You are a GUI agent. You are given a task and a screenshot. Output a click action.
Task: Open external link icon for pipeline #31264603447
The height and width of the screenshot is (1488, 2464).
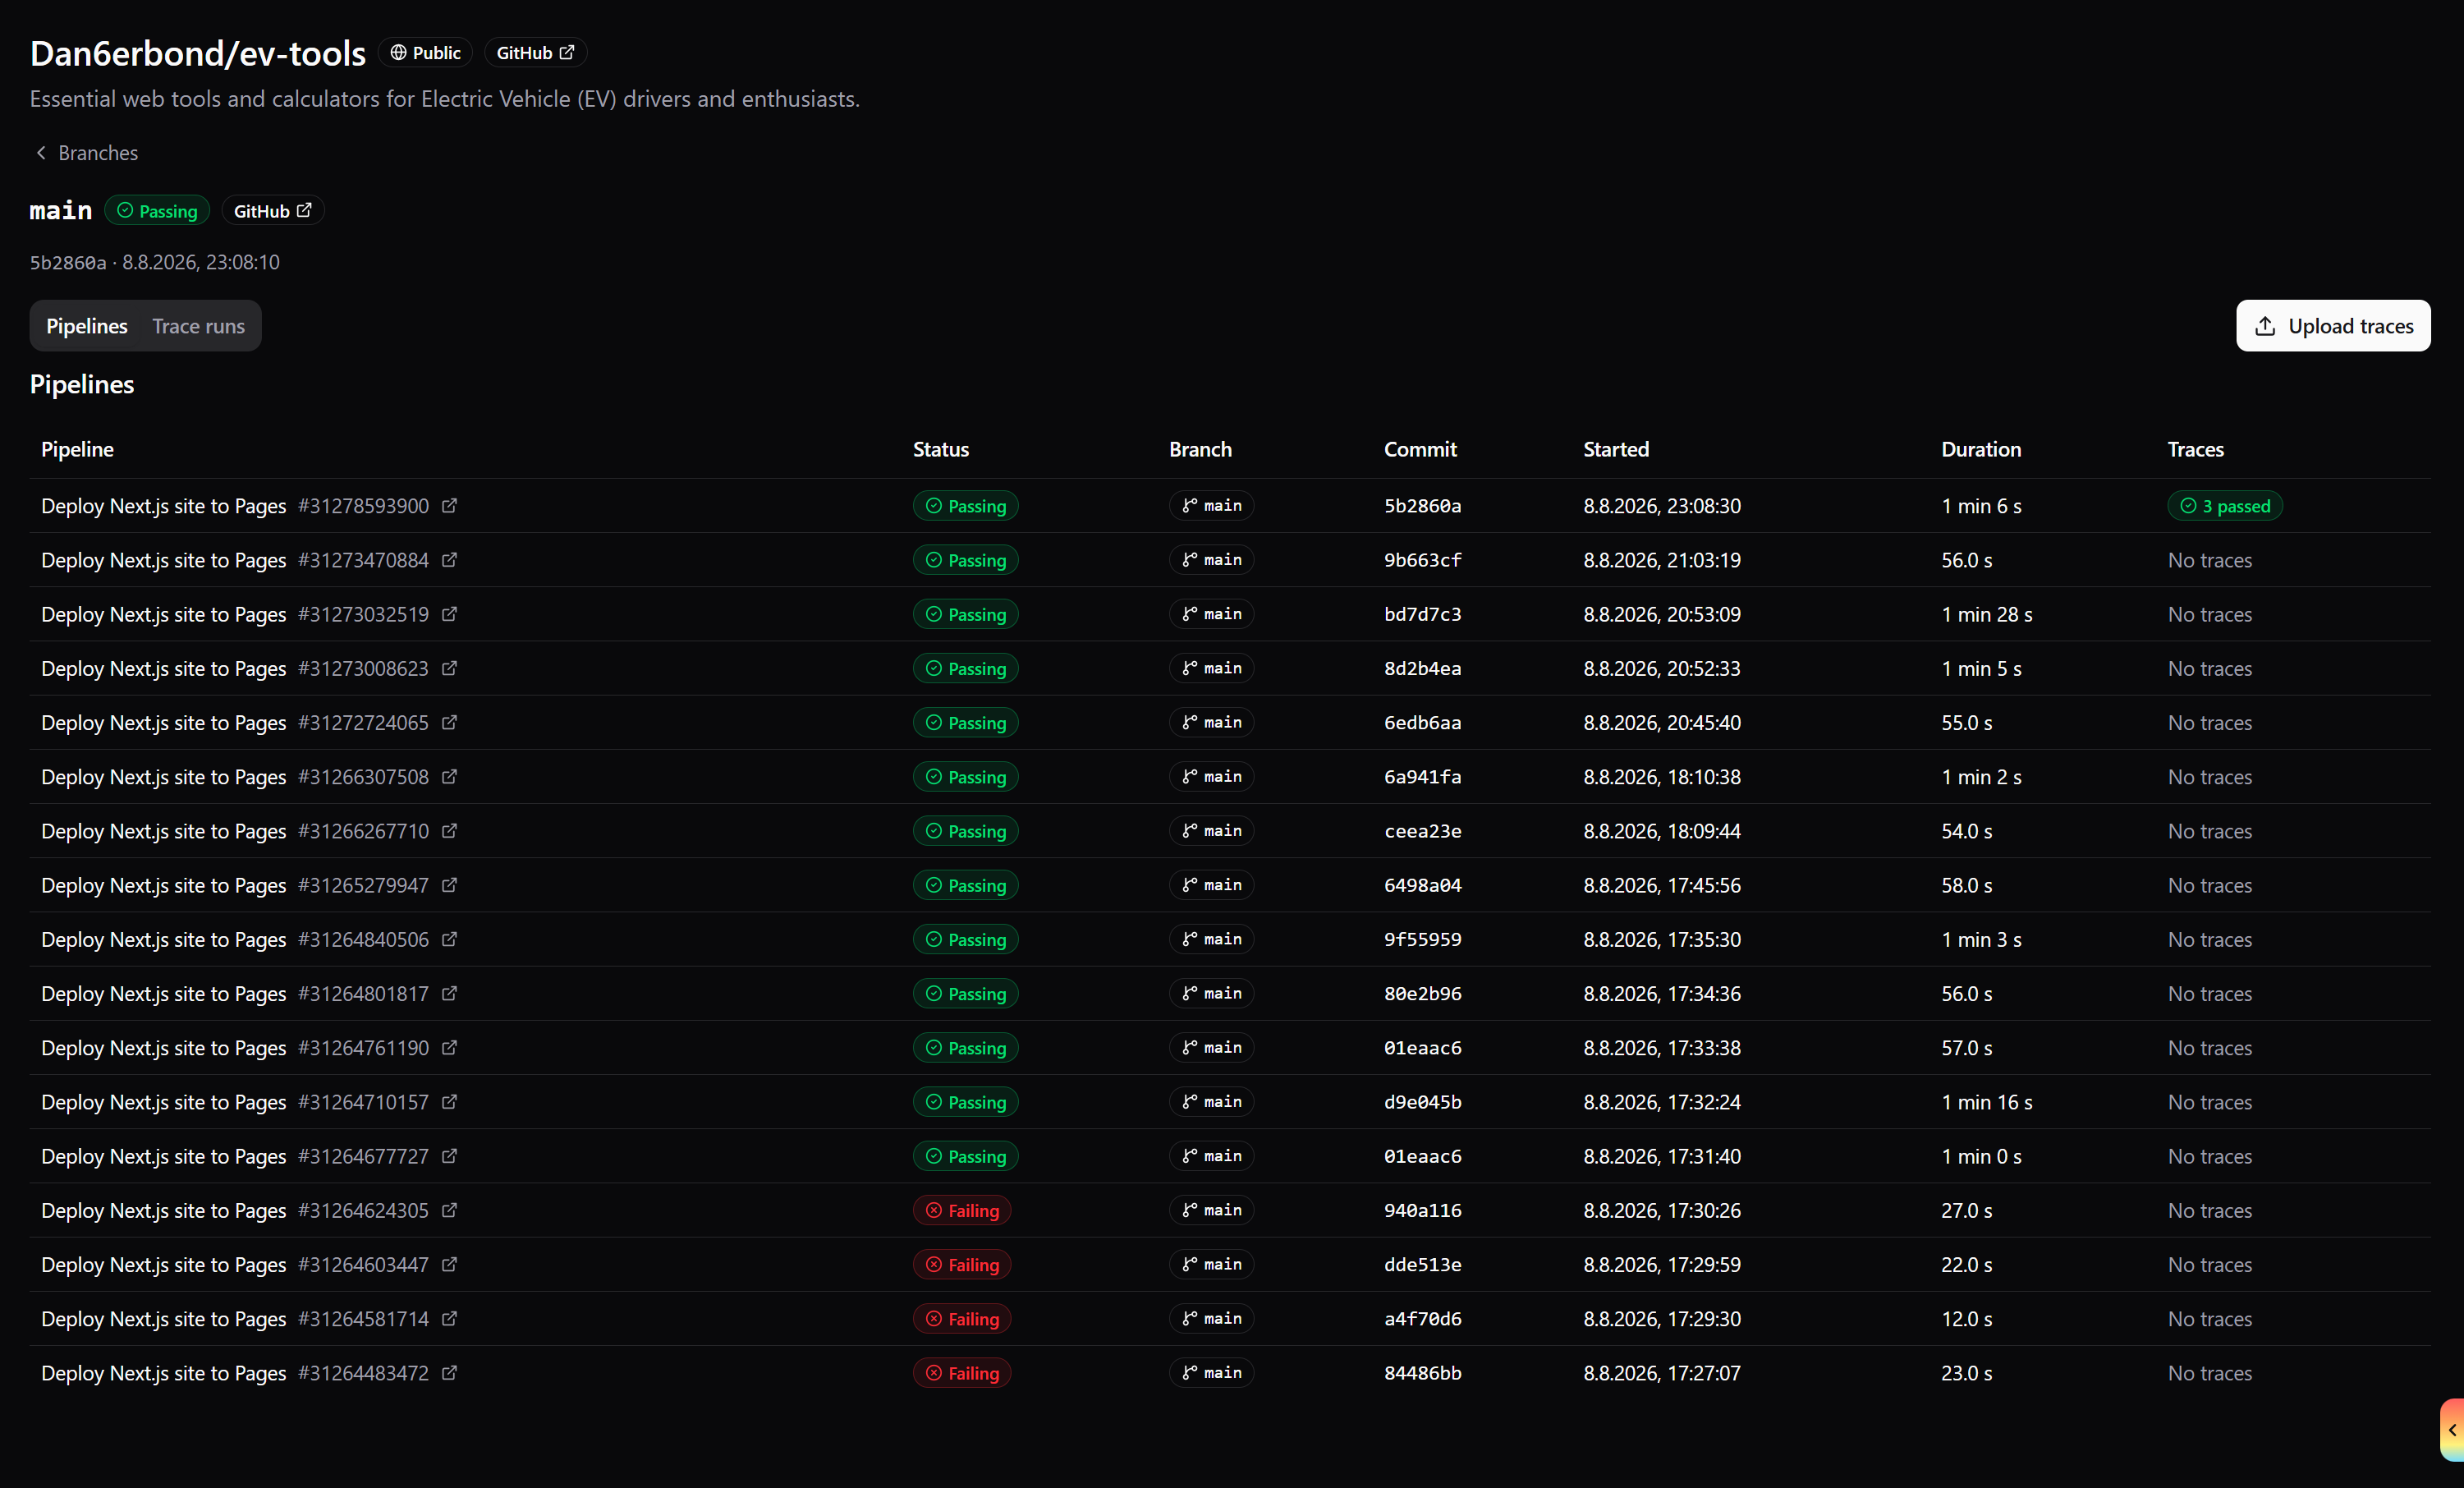pos(449,1264)
